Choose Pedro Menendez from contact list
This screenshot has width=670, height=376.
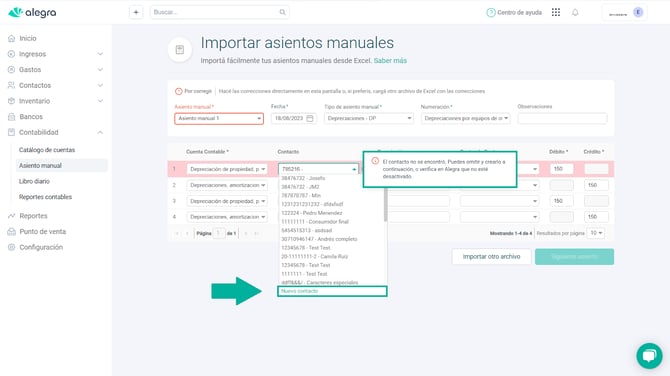(311, 213)
